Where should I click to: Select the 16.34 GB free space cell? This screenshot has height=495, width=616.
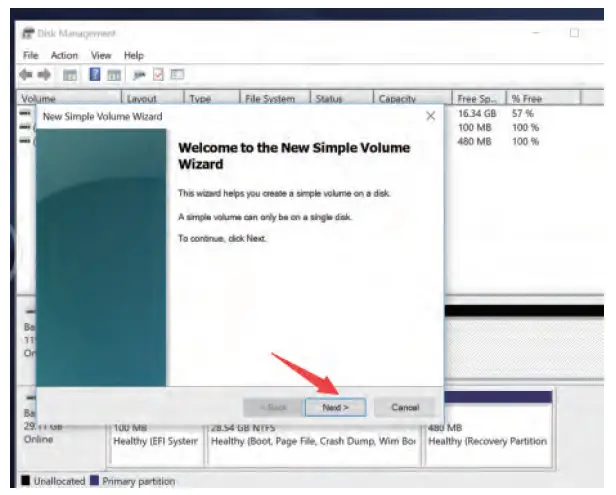coord(477,114)
